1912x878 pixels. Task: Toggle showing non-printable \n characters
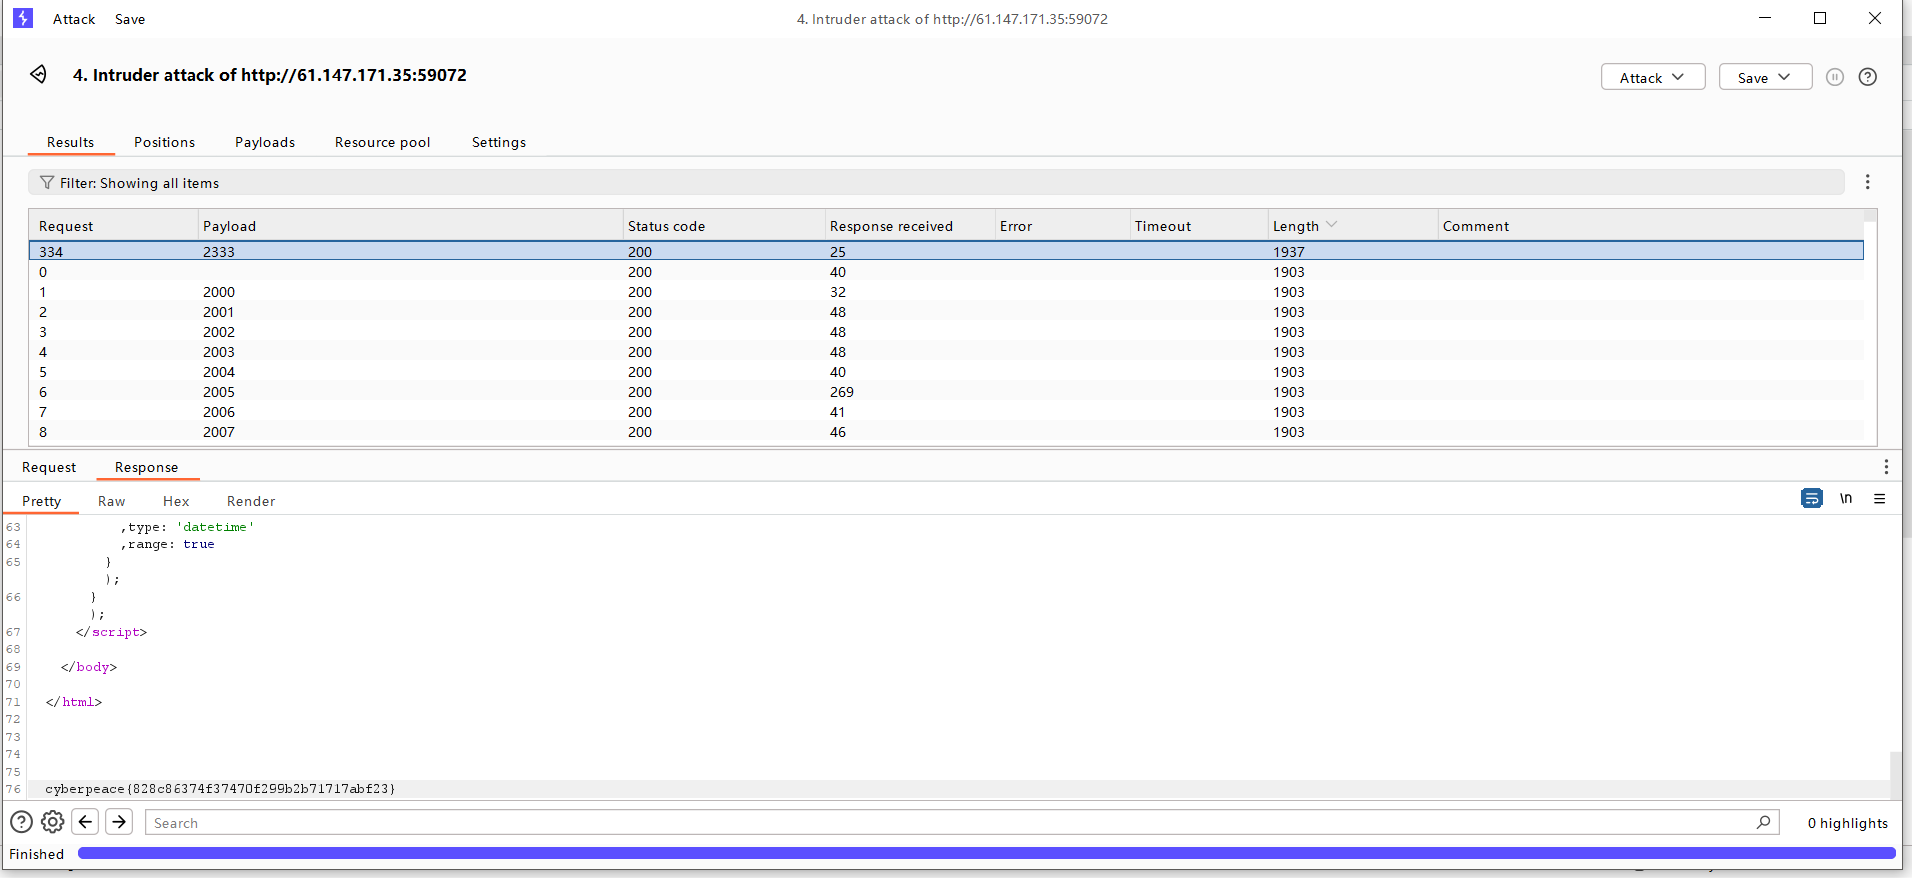coord(1845,499)
